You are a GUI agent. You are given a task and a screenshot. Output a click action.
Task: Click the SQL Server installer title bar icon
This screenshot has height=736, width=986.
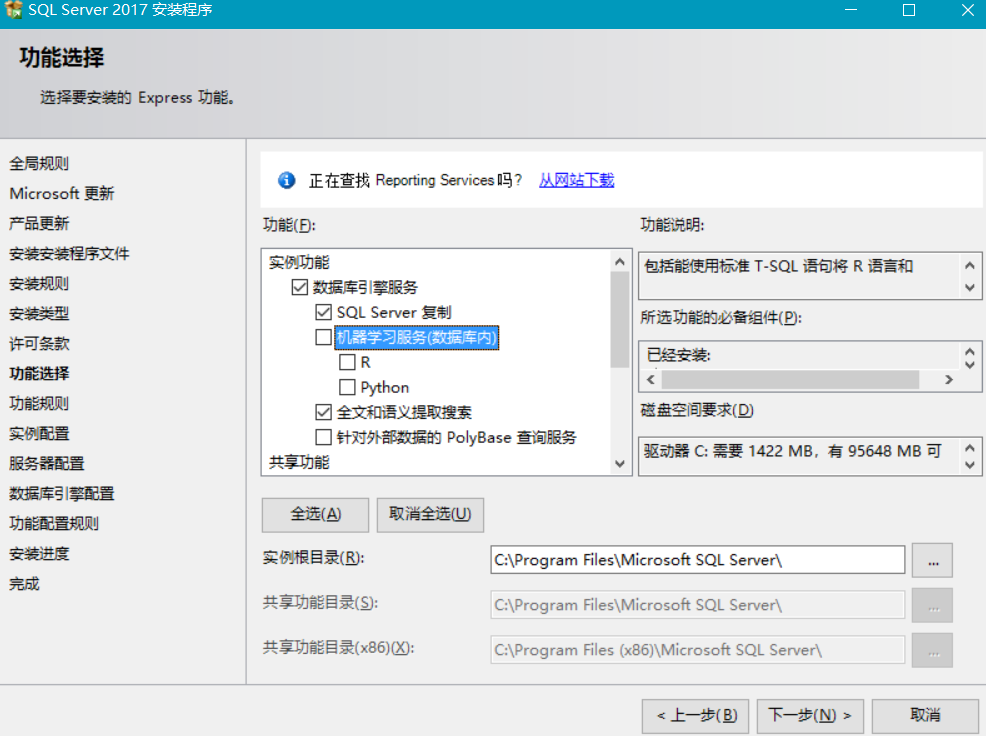coord(14,10)
